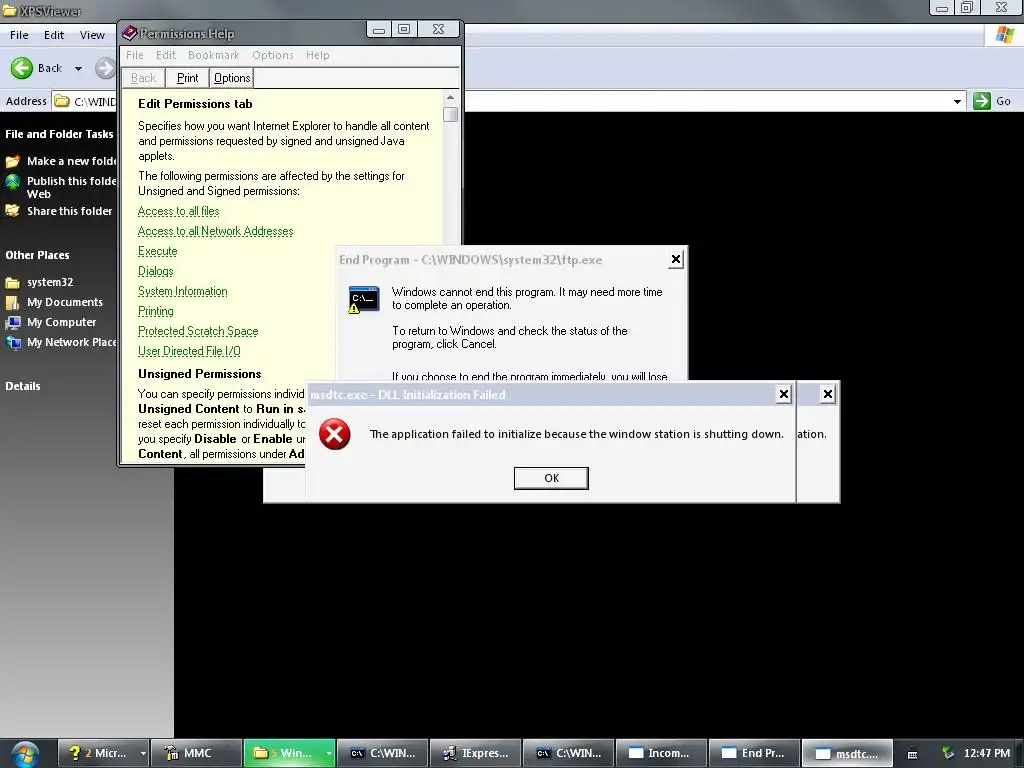Click the My Documents icon in Other Places
1024x768 pixels.
[12, 302]
